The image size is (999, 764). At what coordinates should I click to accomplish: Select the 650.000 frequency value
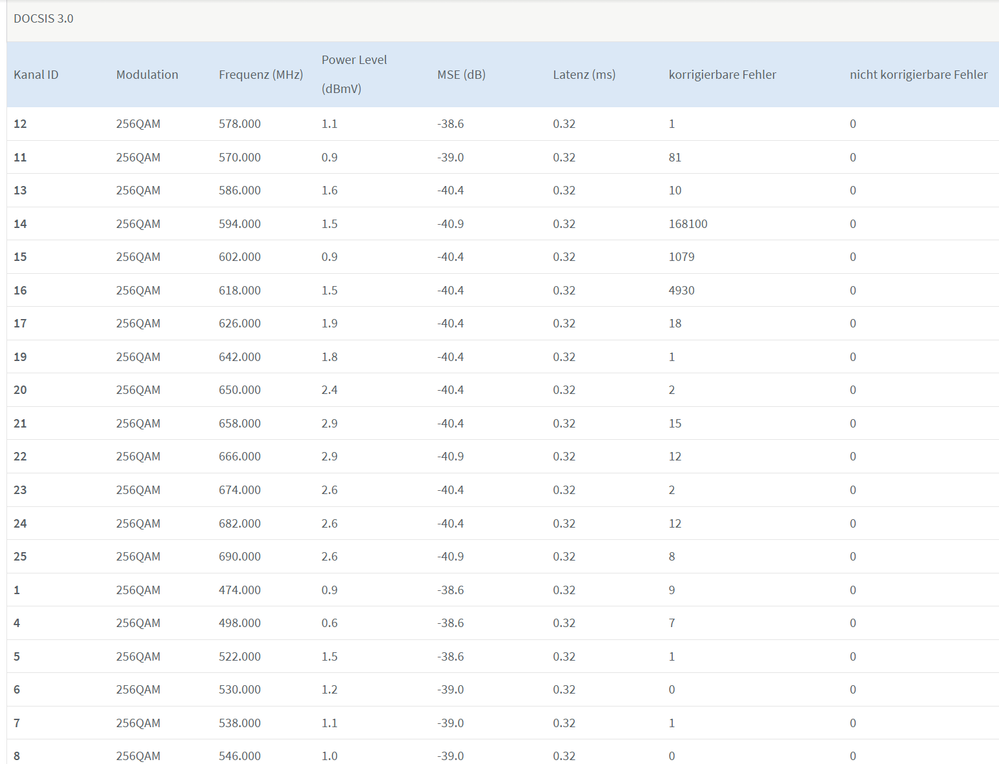point(239,390)
